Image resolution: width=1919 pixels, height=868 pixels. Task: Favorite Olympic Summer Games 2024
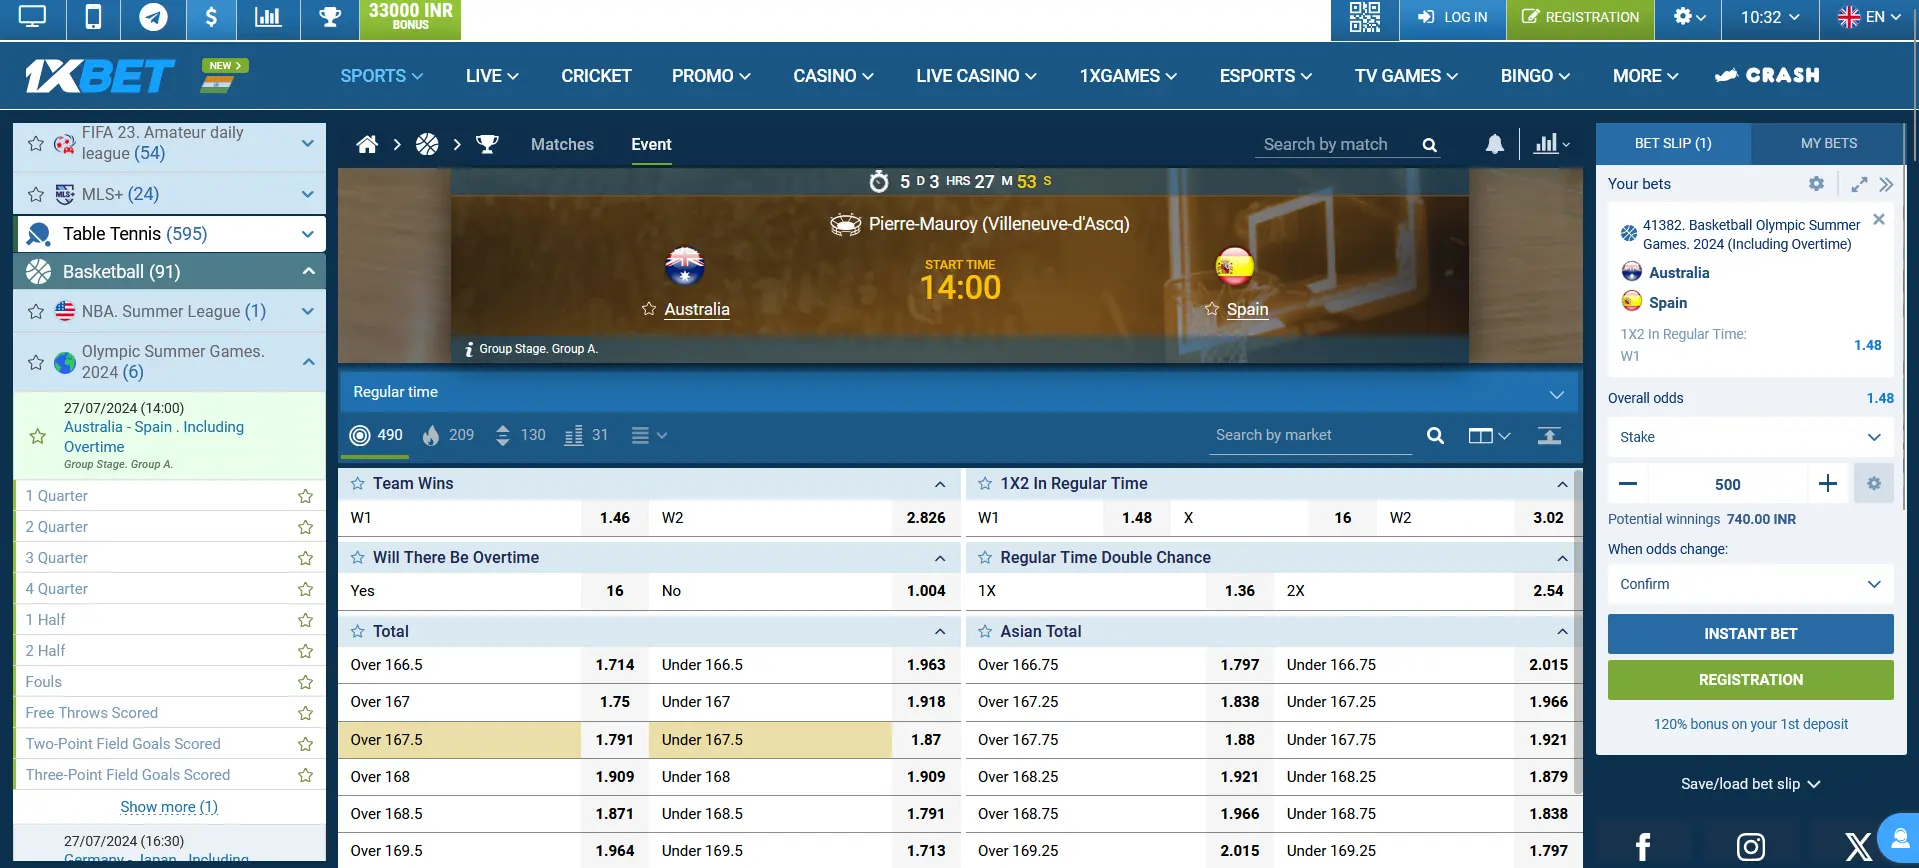(x=36, y=362)
